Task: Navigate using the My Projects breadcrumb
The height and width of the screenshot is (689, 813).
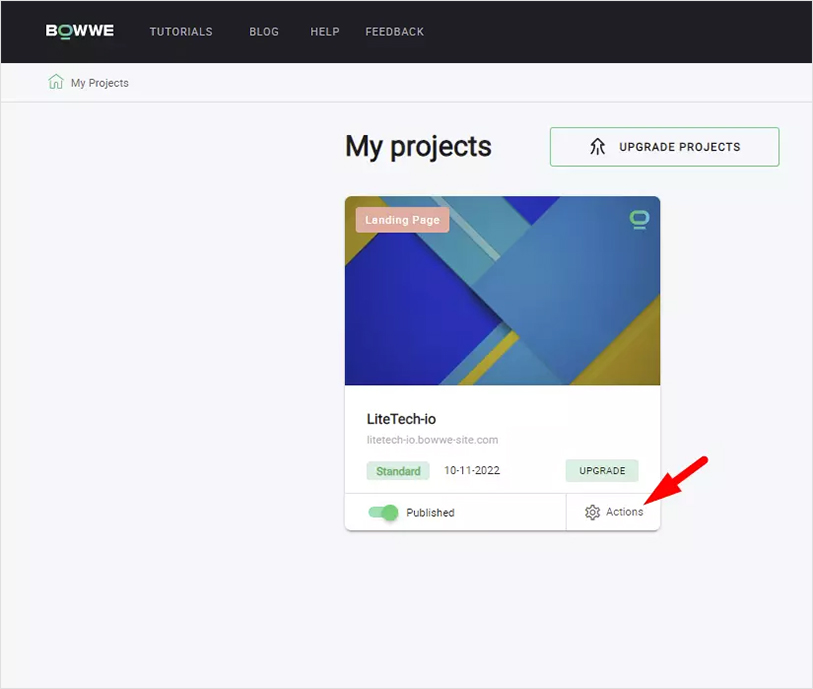Action: click(97, 82)
